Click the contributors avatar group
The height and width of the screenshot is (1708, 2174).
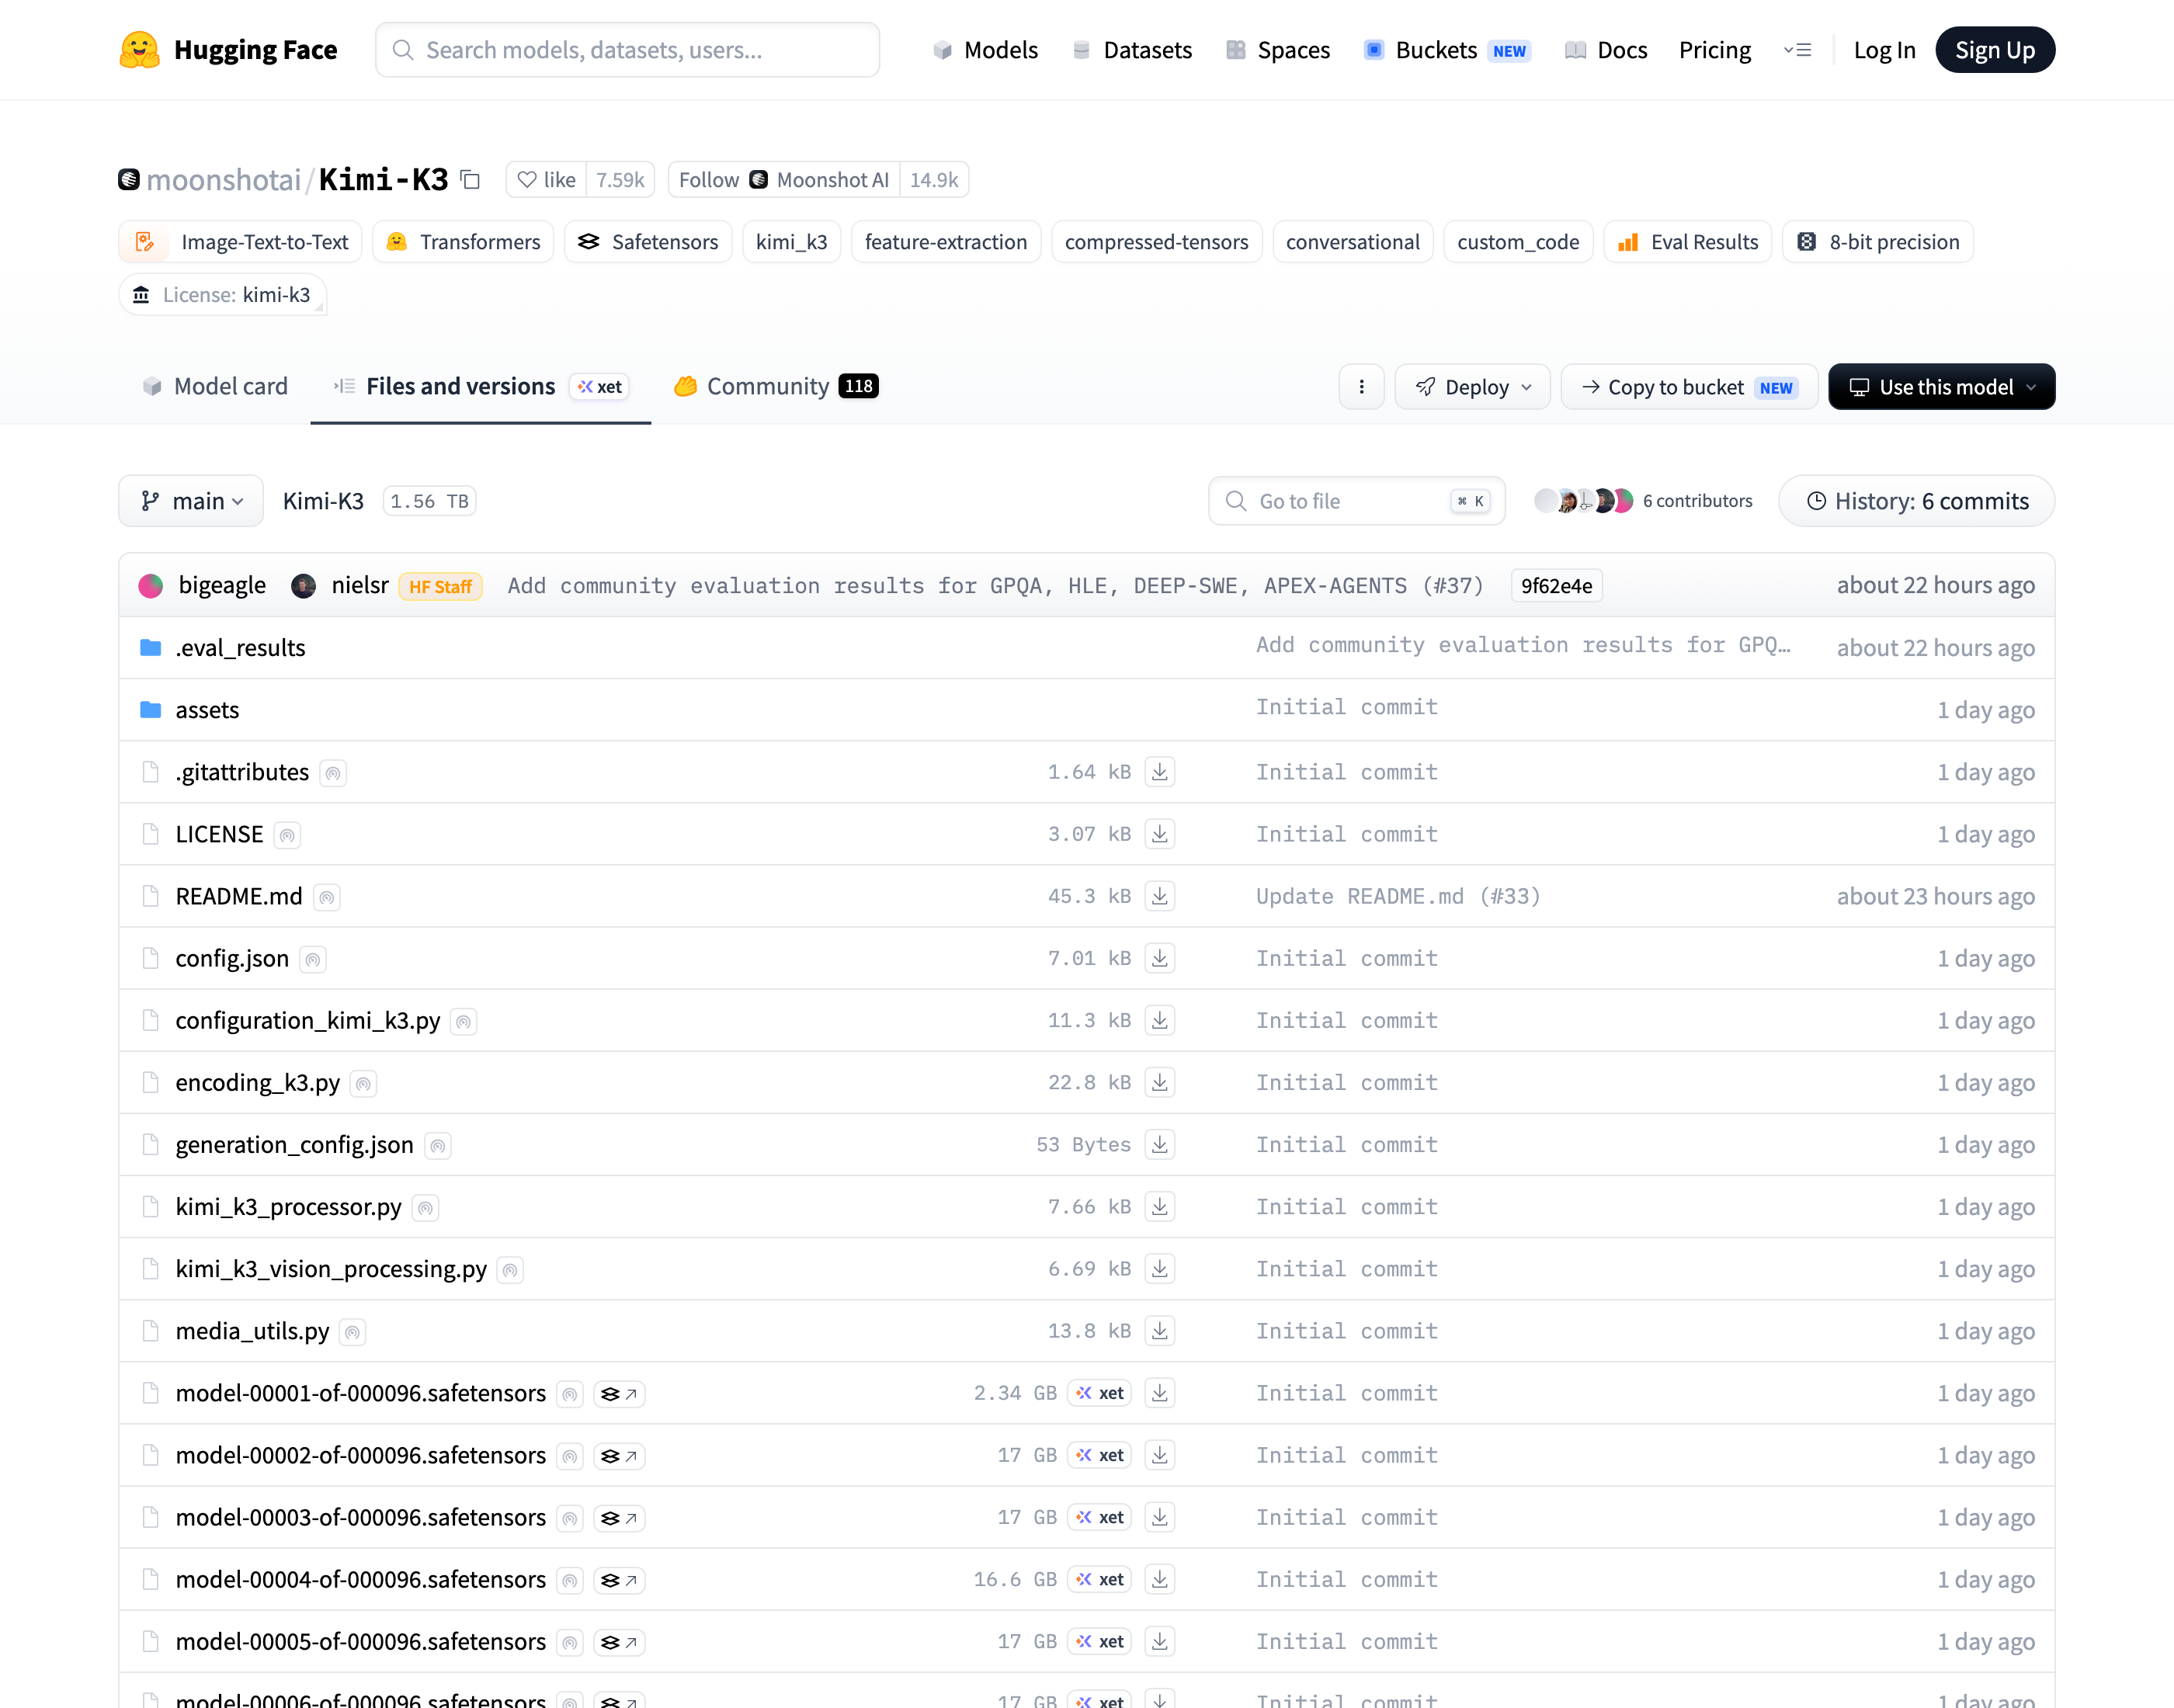[1584, 501]
